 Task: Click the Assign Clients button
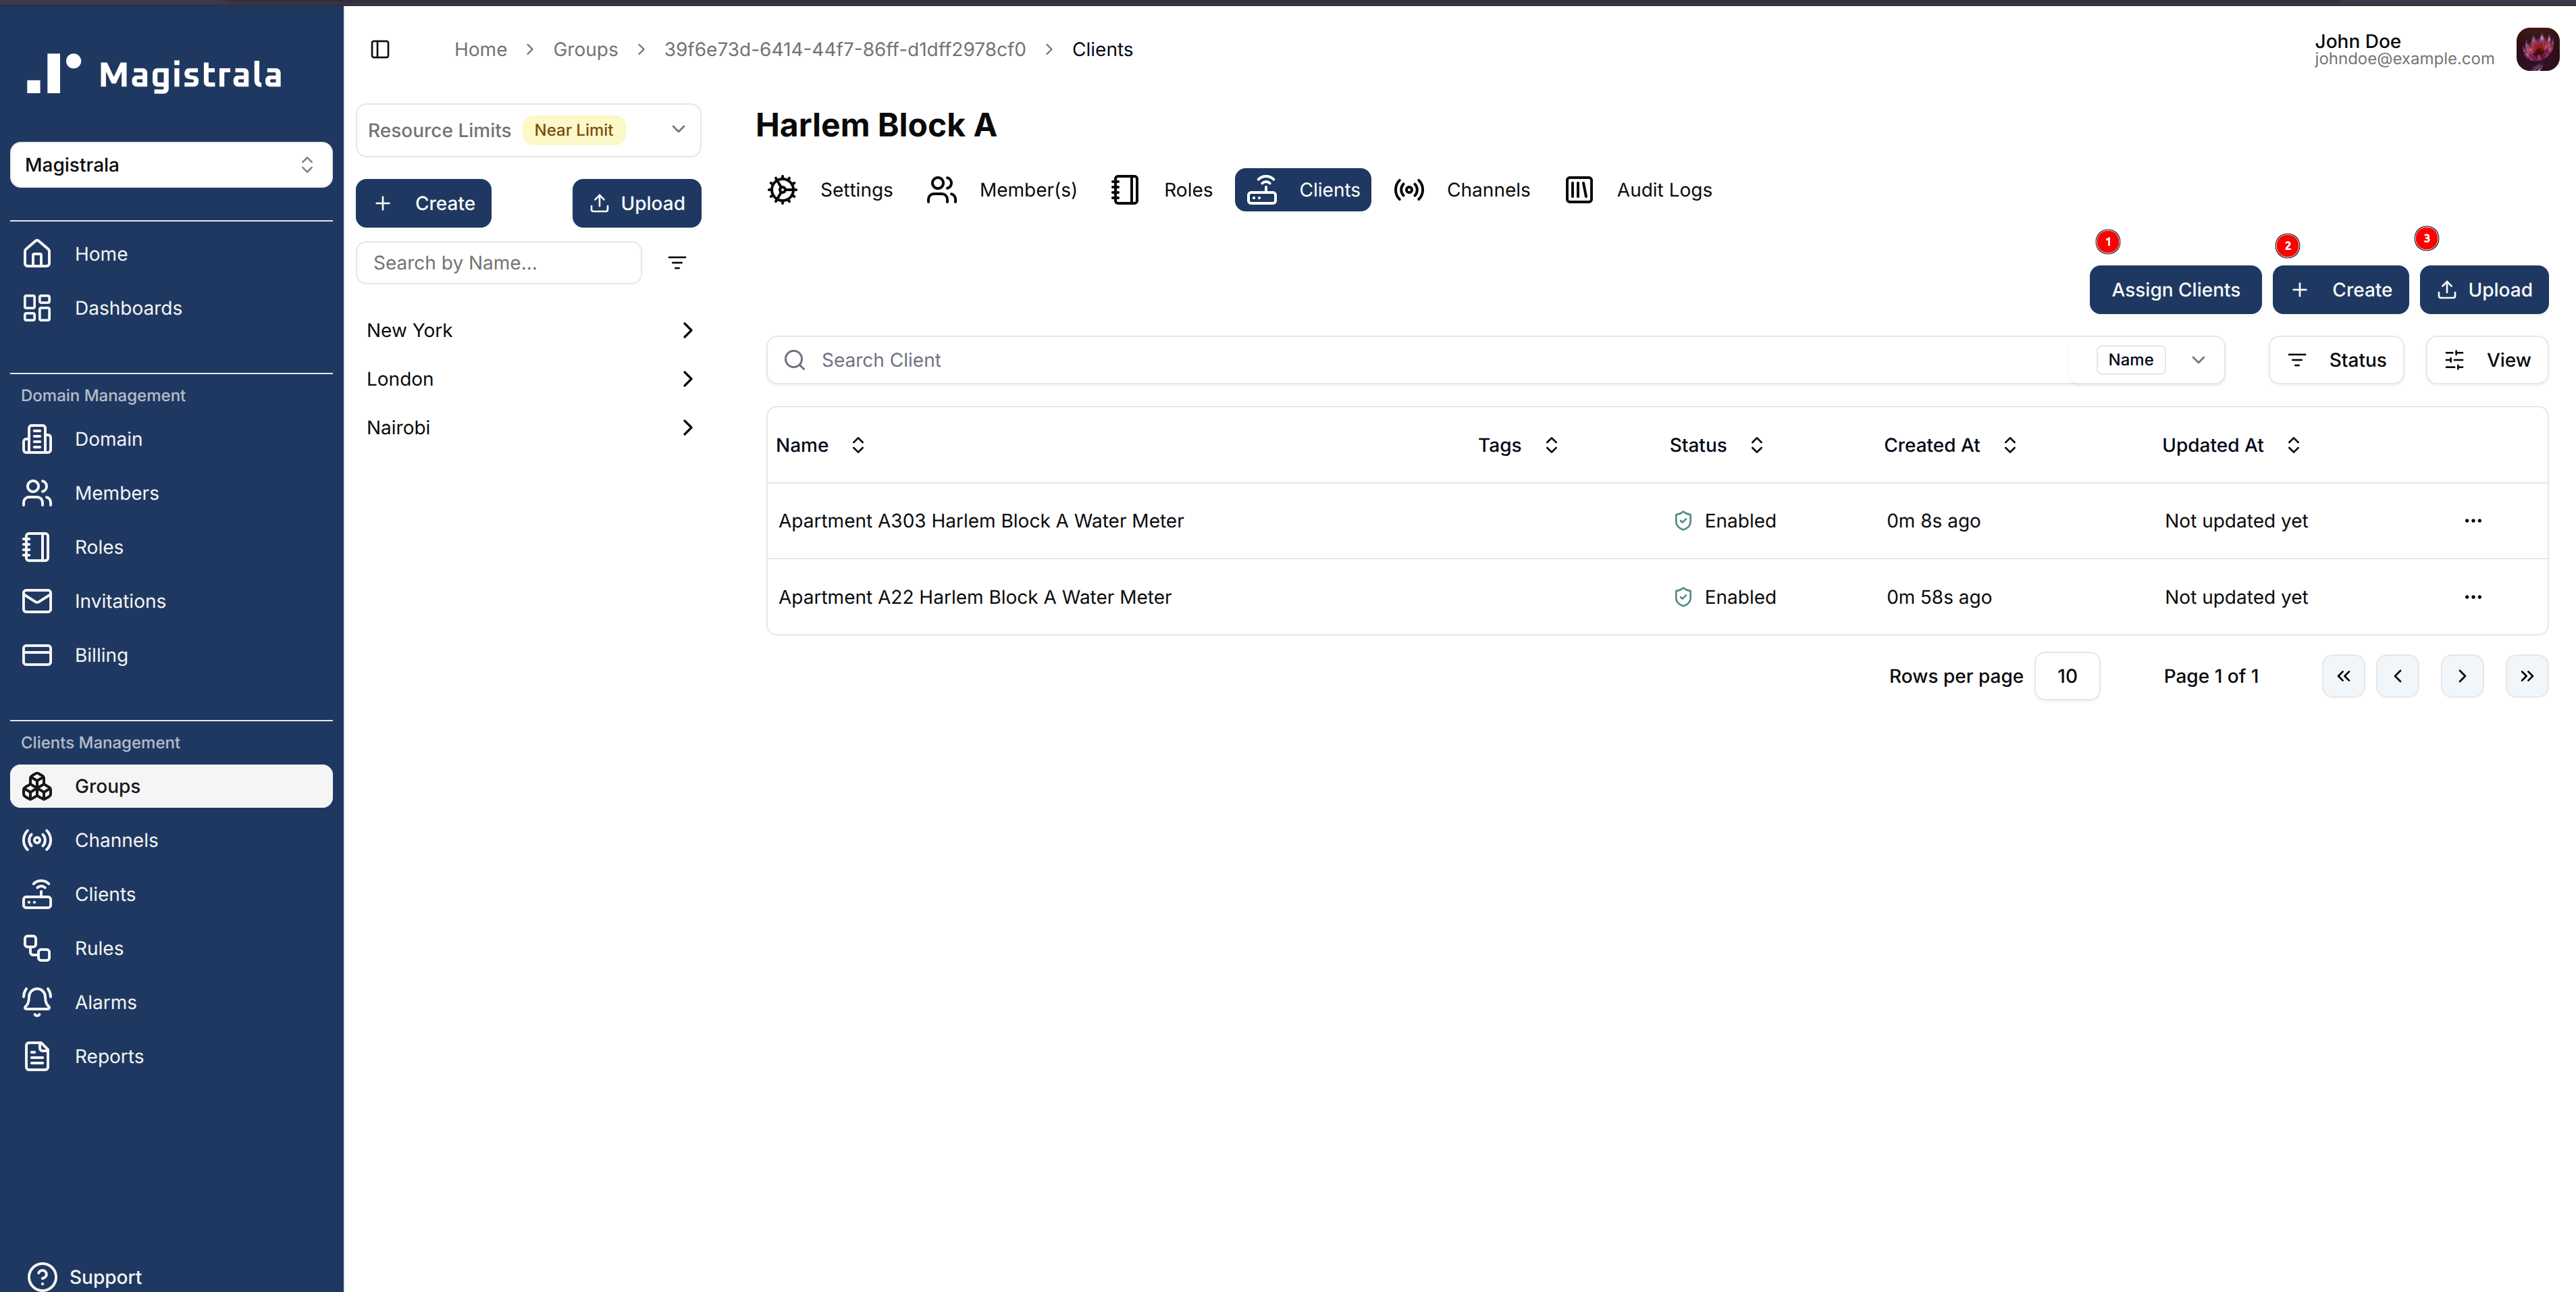(x=2174, y=290)
